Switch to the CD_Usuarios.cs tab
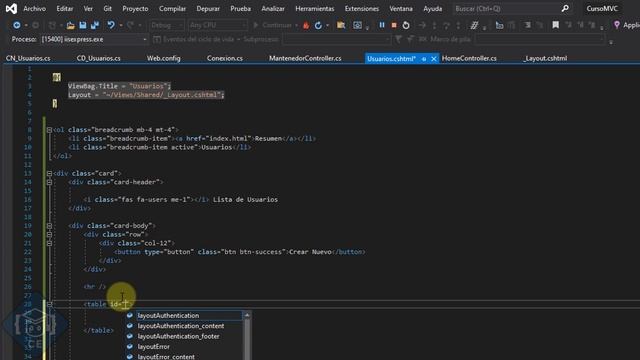Image resolution: width=640 pixels, height=360 pixels. click(98, 58)
